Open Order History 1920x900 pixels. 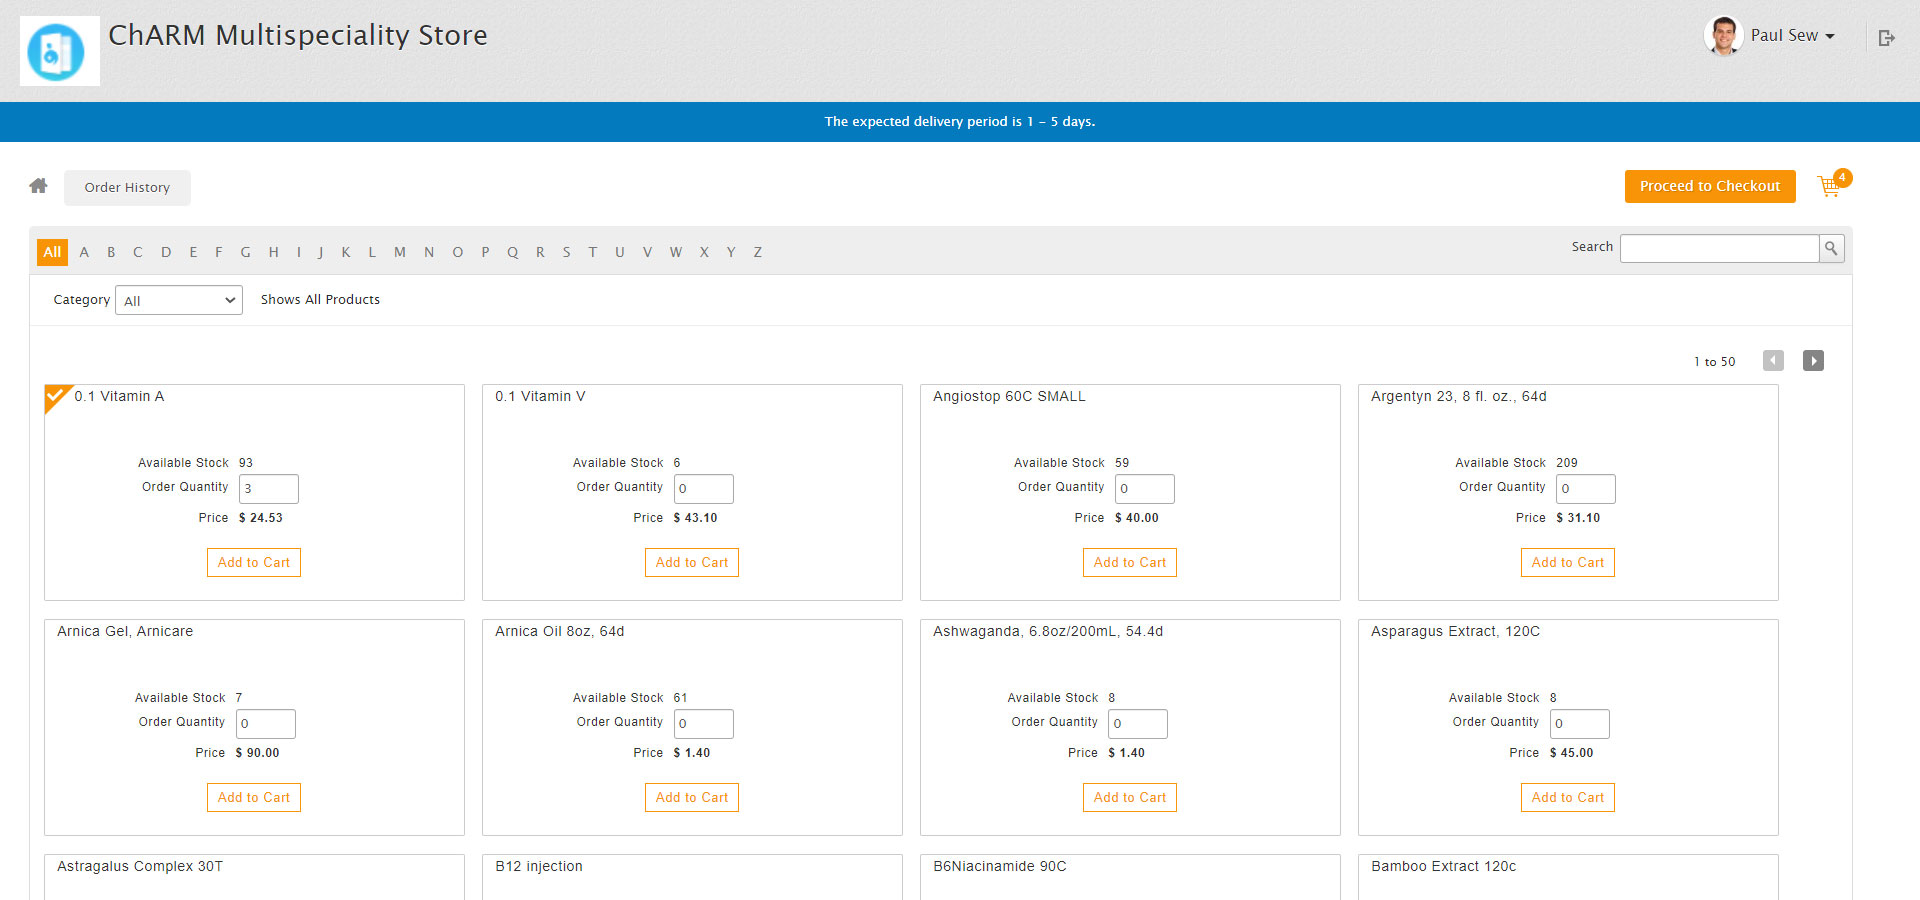coord(127,188)
